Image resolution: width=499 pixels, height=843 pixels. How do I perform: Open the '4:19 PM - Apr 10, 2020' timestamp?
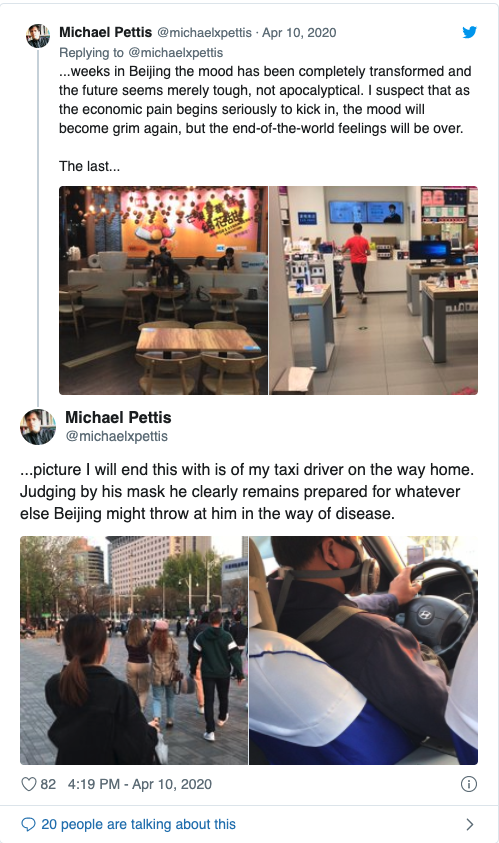pyautogui.click(x=140, y=784)
